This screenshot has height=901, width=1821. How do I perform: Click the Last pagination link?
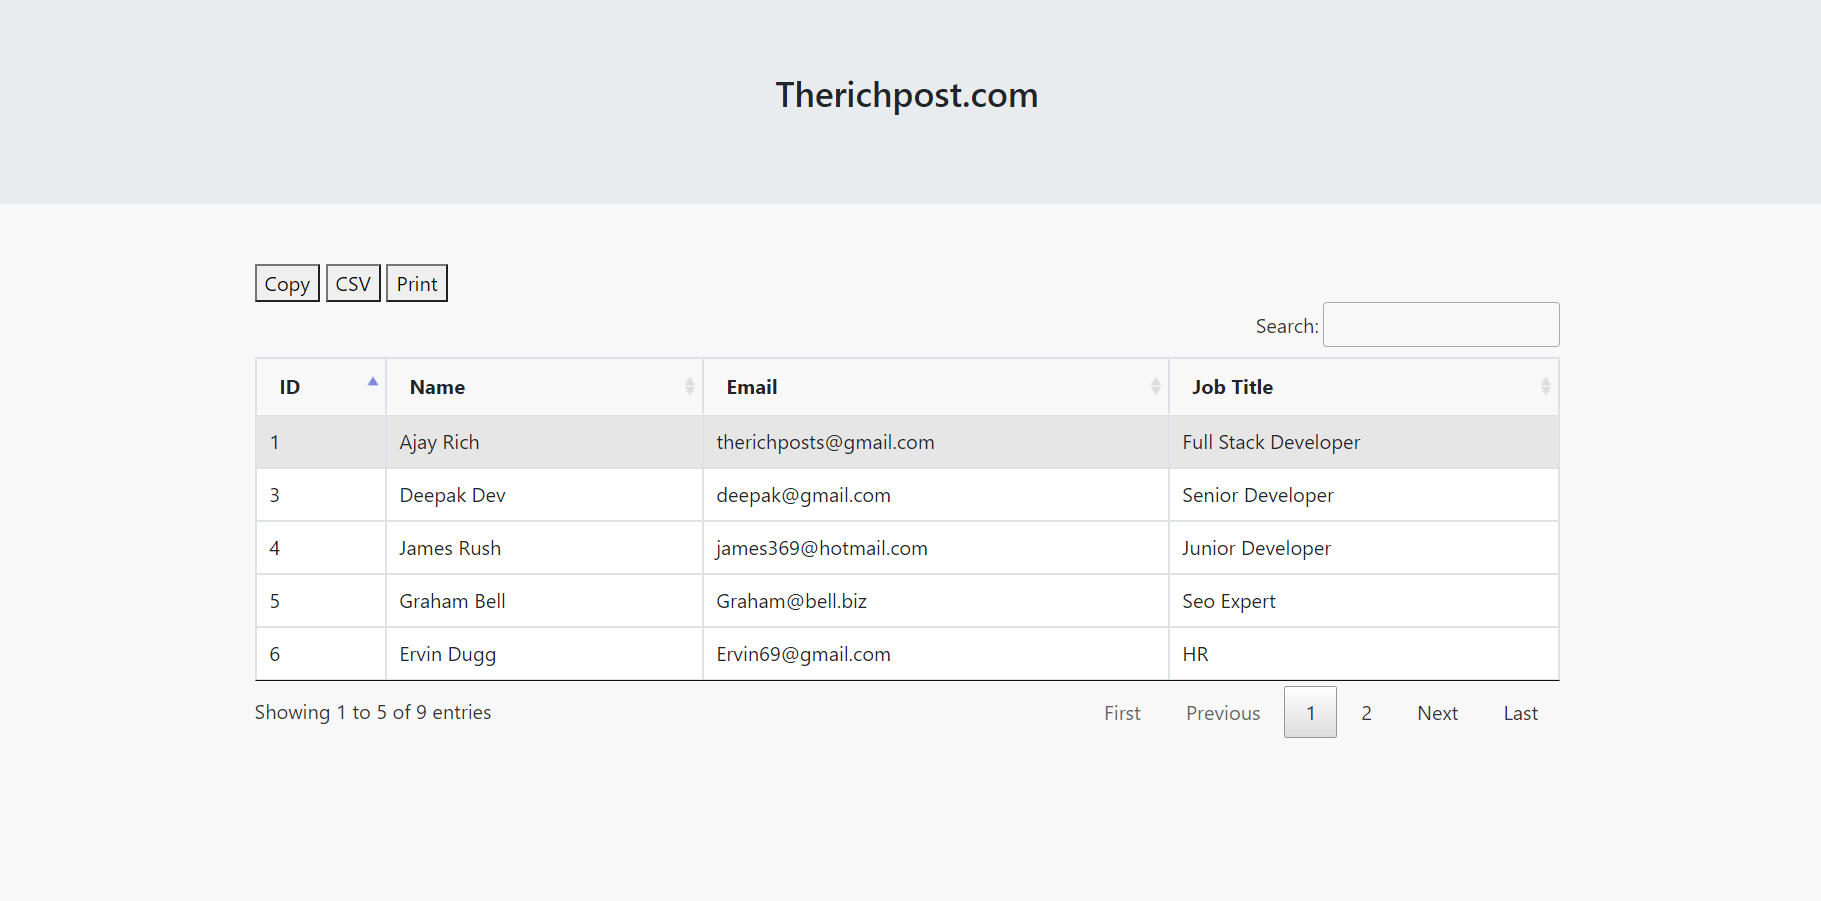1519,712
